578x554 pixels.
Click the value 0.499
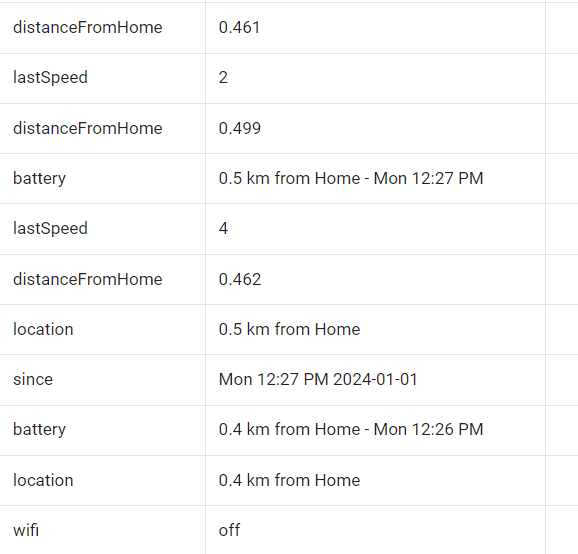pos(240,129)
